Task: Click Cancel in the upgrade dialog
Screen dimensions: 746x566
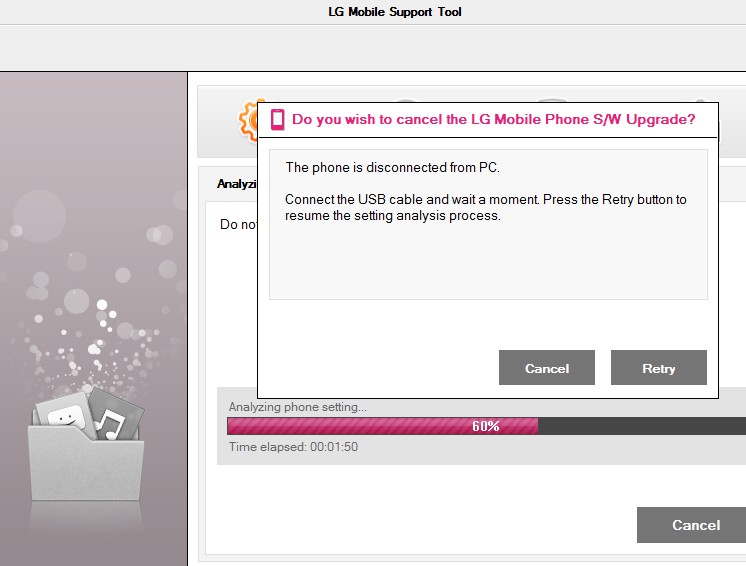Action: coord(547,368)
